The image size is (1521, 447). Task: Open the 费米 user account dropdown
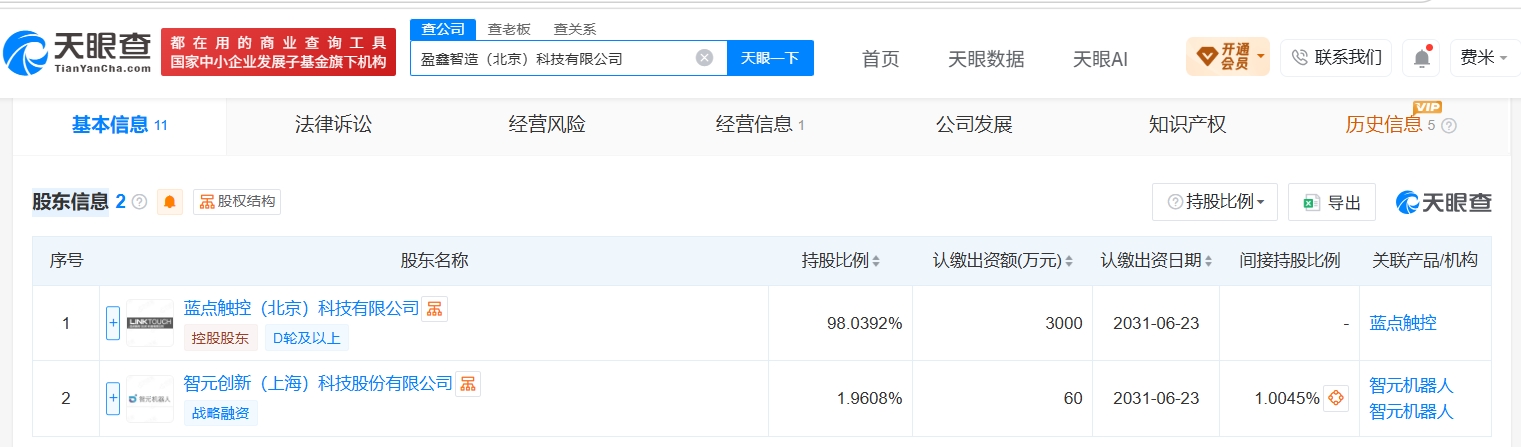1484,58
